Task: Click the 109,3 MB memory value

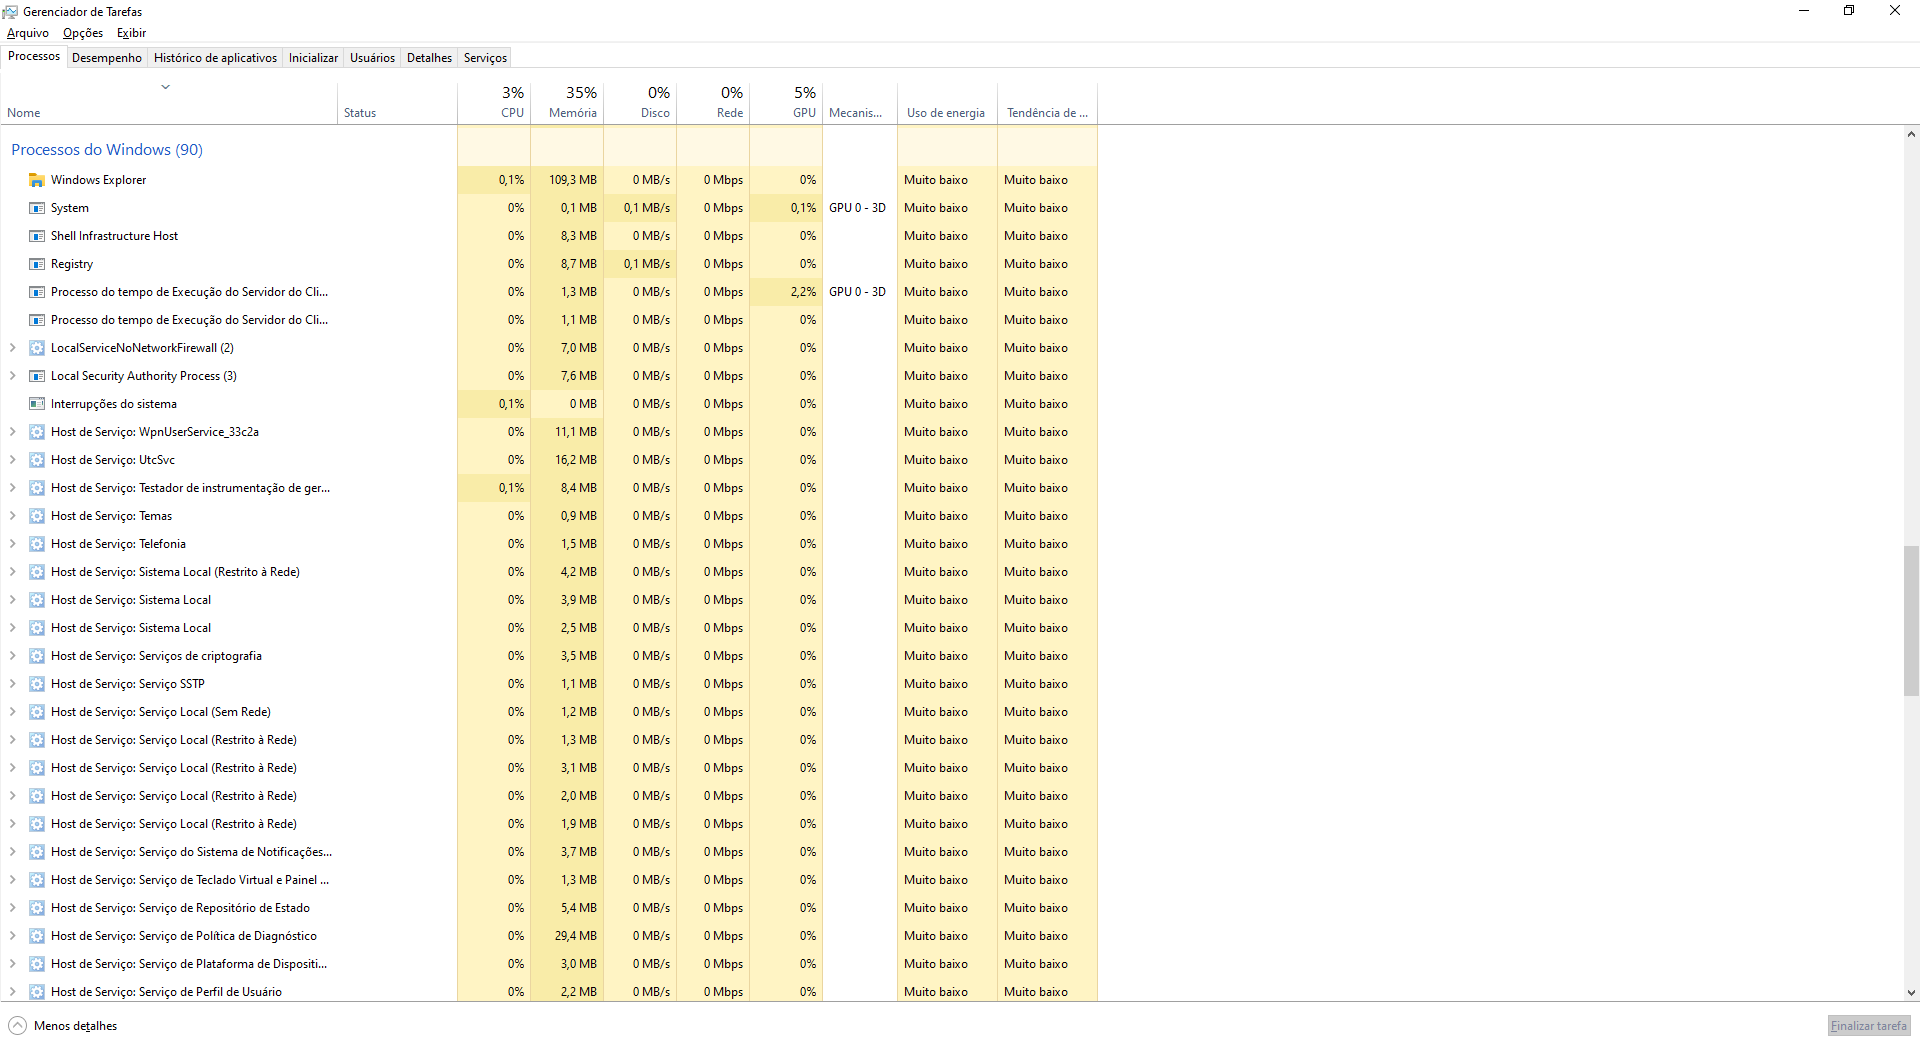Action: click(x=572, y=180)
